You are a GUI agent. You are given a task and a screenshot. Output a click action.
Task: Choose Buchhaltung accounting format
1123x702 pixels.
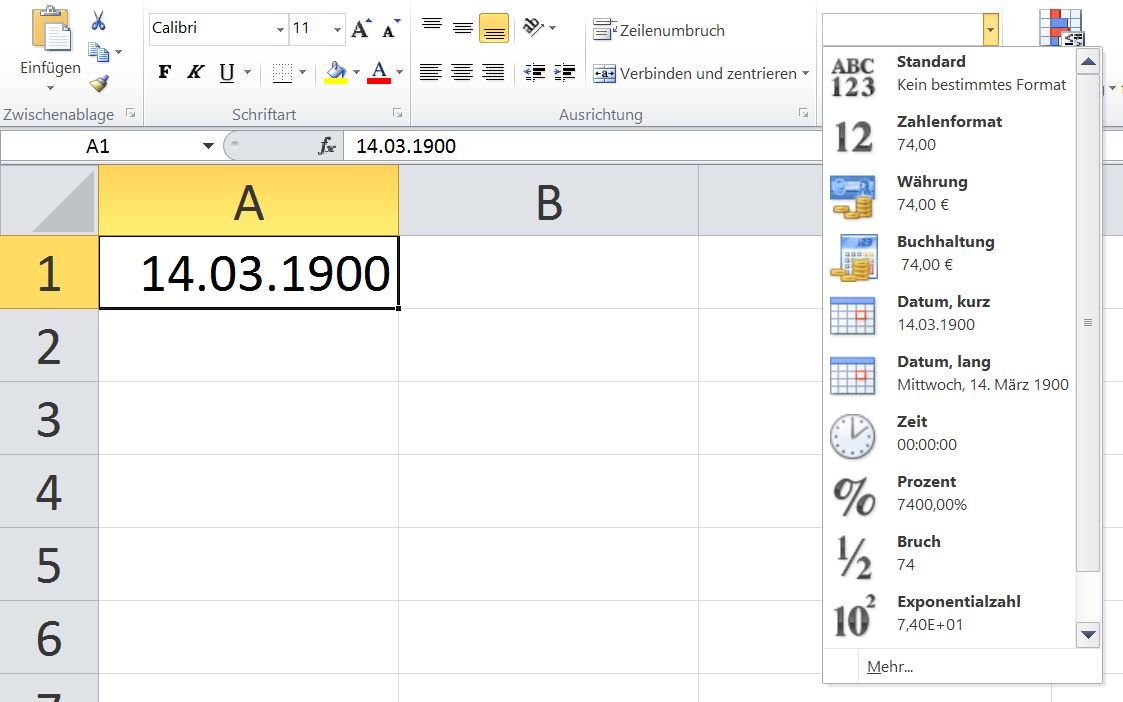(x=950, y=254)
